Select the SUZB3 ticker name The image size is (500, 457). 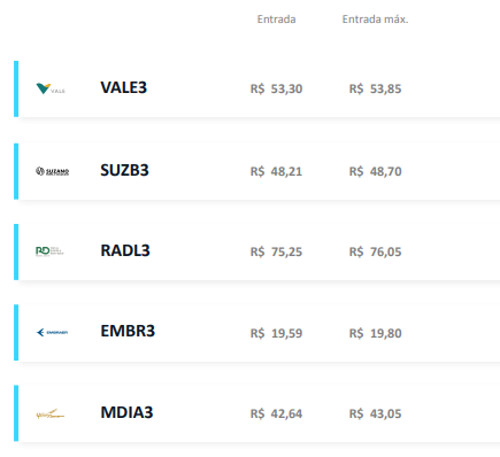click(124, 170)
